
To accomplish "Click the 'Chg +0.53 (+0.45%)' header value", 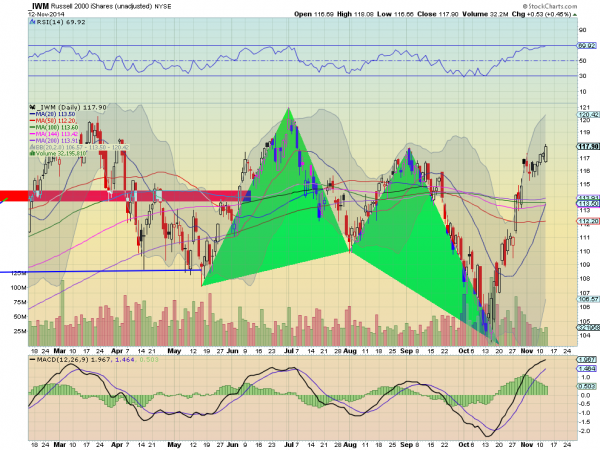I will click(x=541, y=14).
